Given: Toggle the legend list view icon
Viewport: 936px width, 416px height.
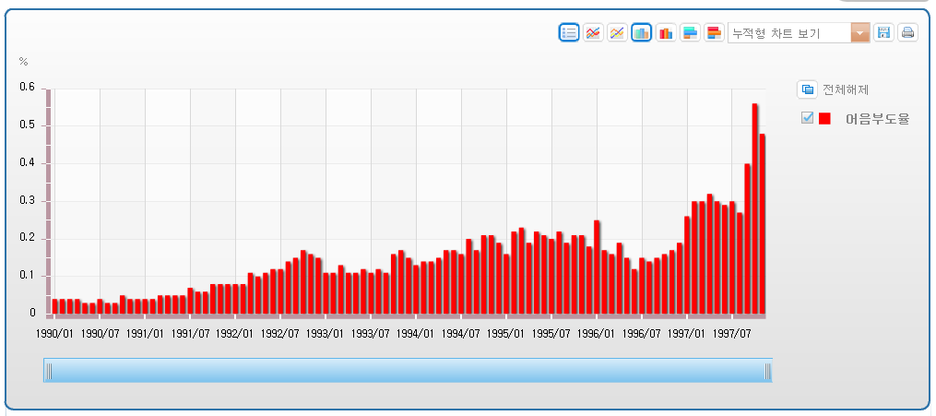Looking at the screenshot, I should tap(569, 33).
